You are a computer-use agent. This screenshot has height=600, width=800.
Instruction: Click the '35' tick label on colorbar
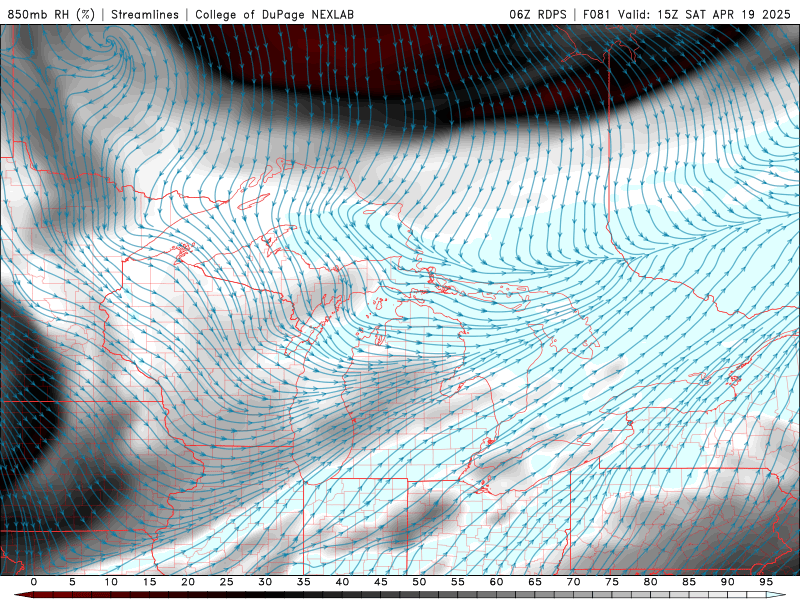(x=304, y=582)
